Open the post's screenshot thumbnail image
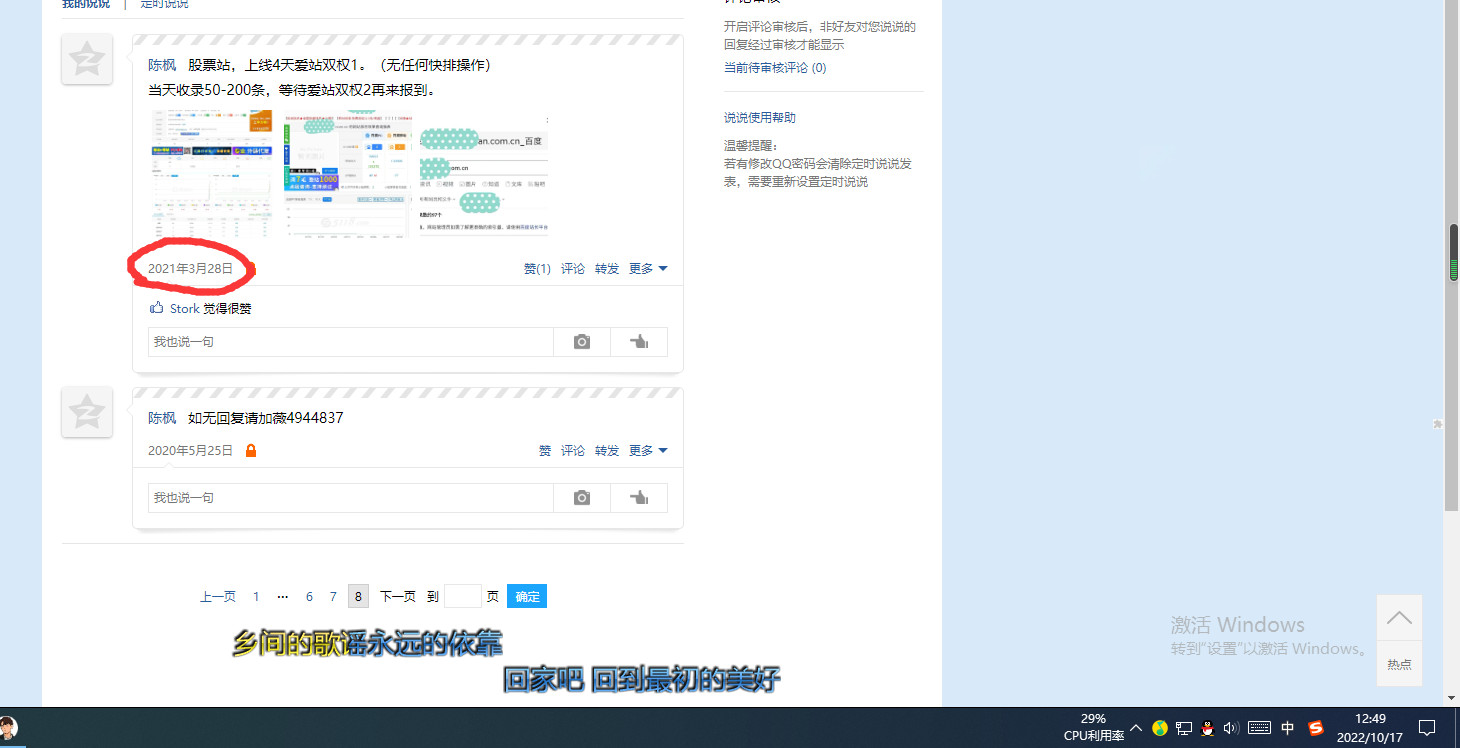Screen dimensions: 1460x748 (348, 174)
